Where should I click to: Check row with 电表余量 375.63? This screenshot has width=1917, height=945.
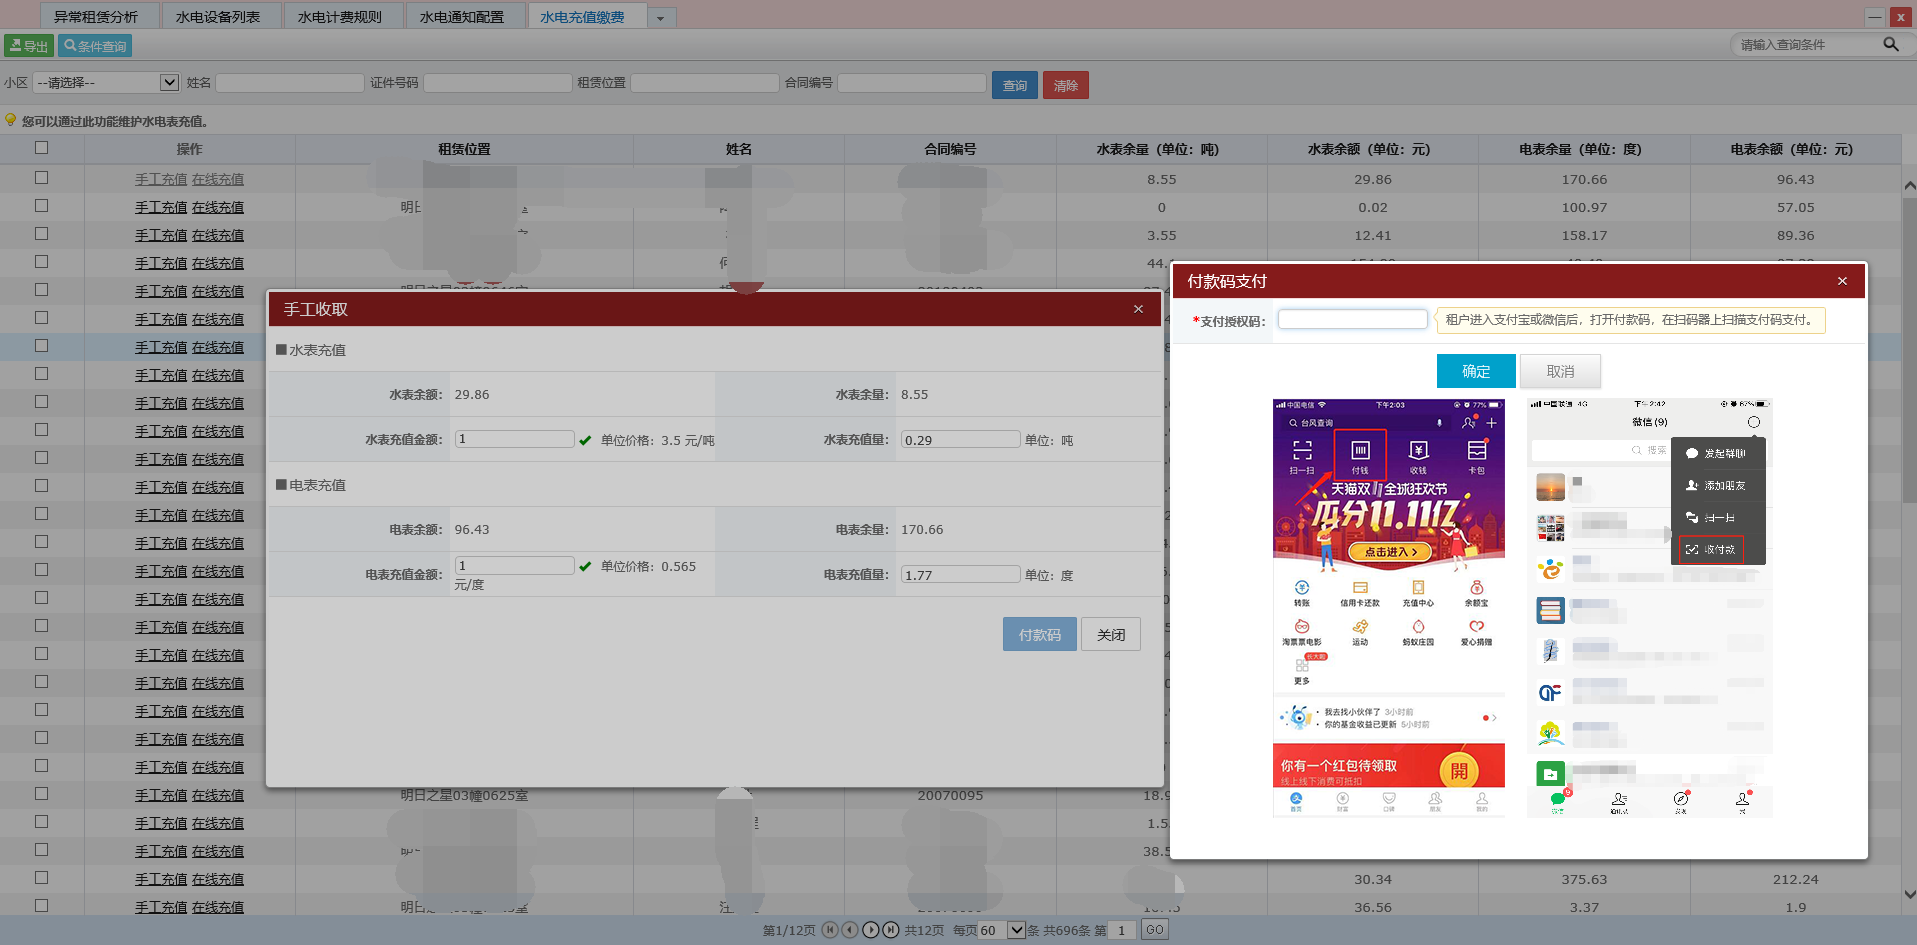[41, 877]
